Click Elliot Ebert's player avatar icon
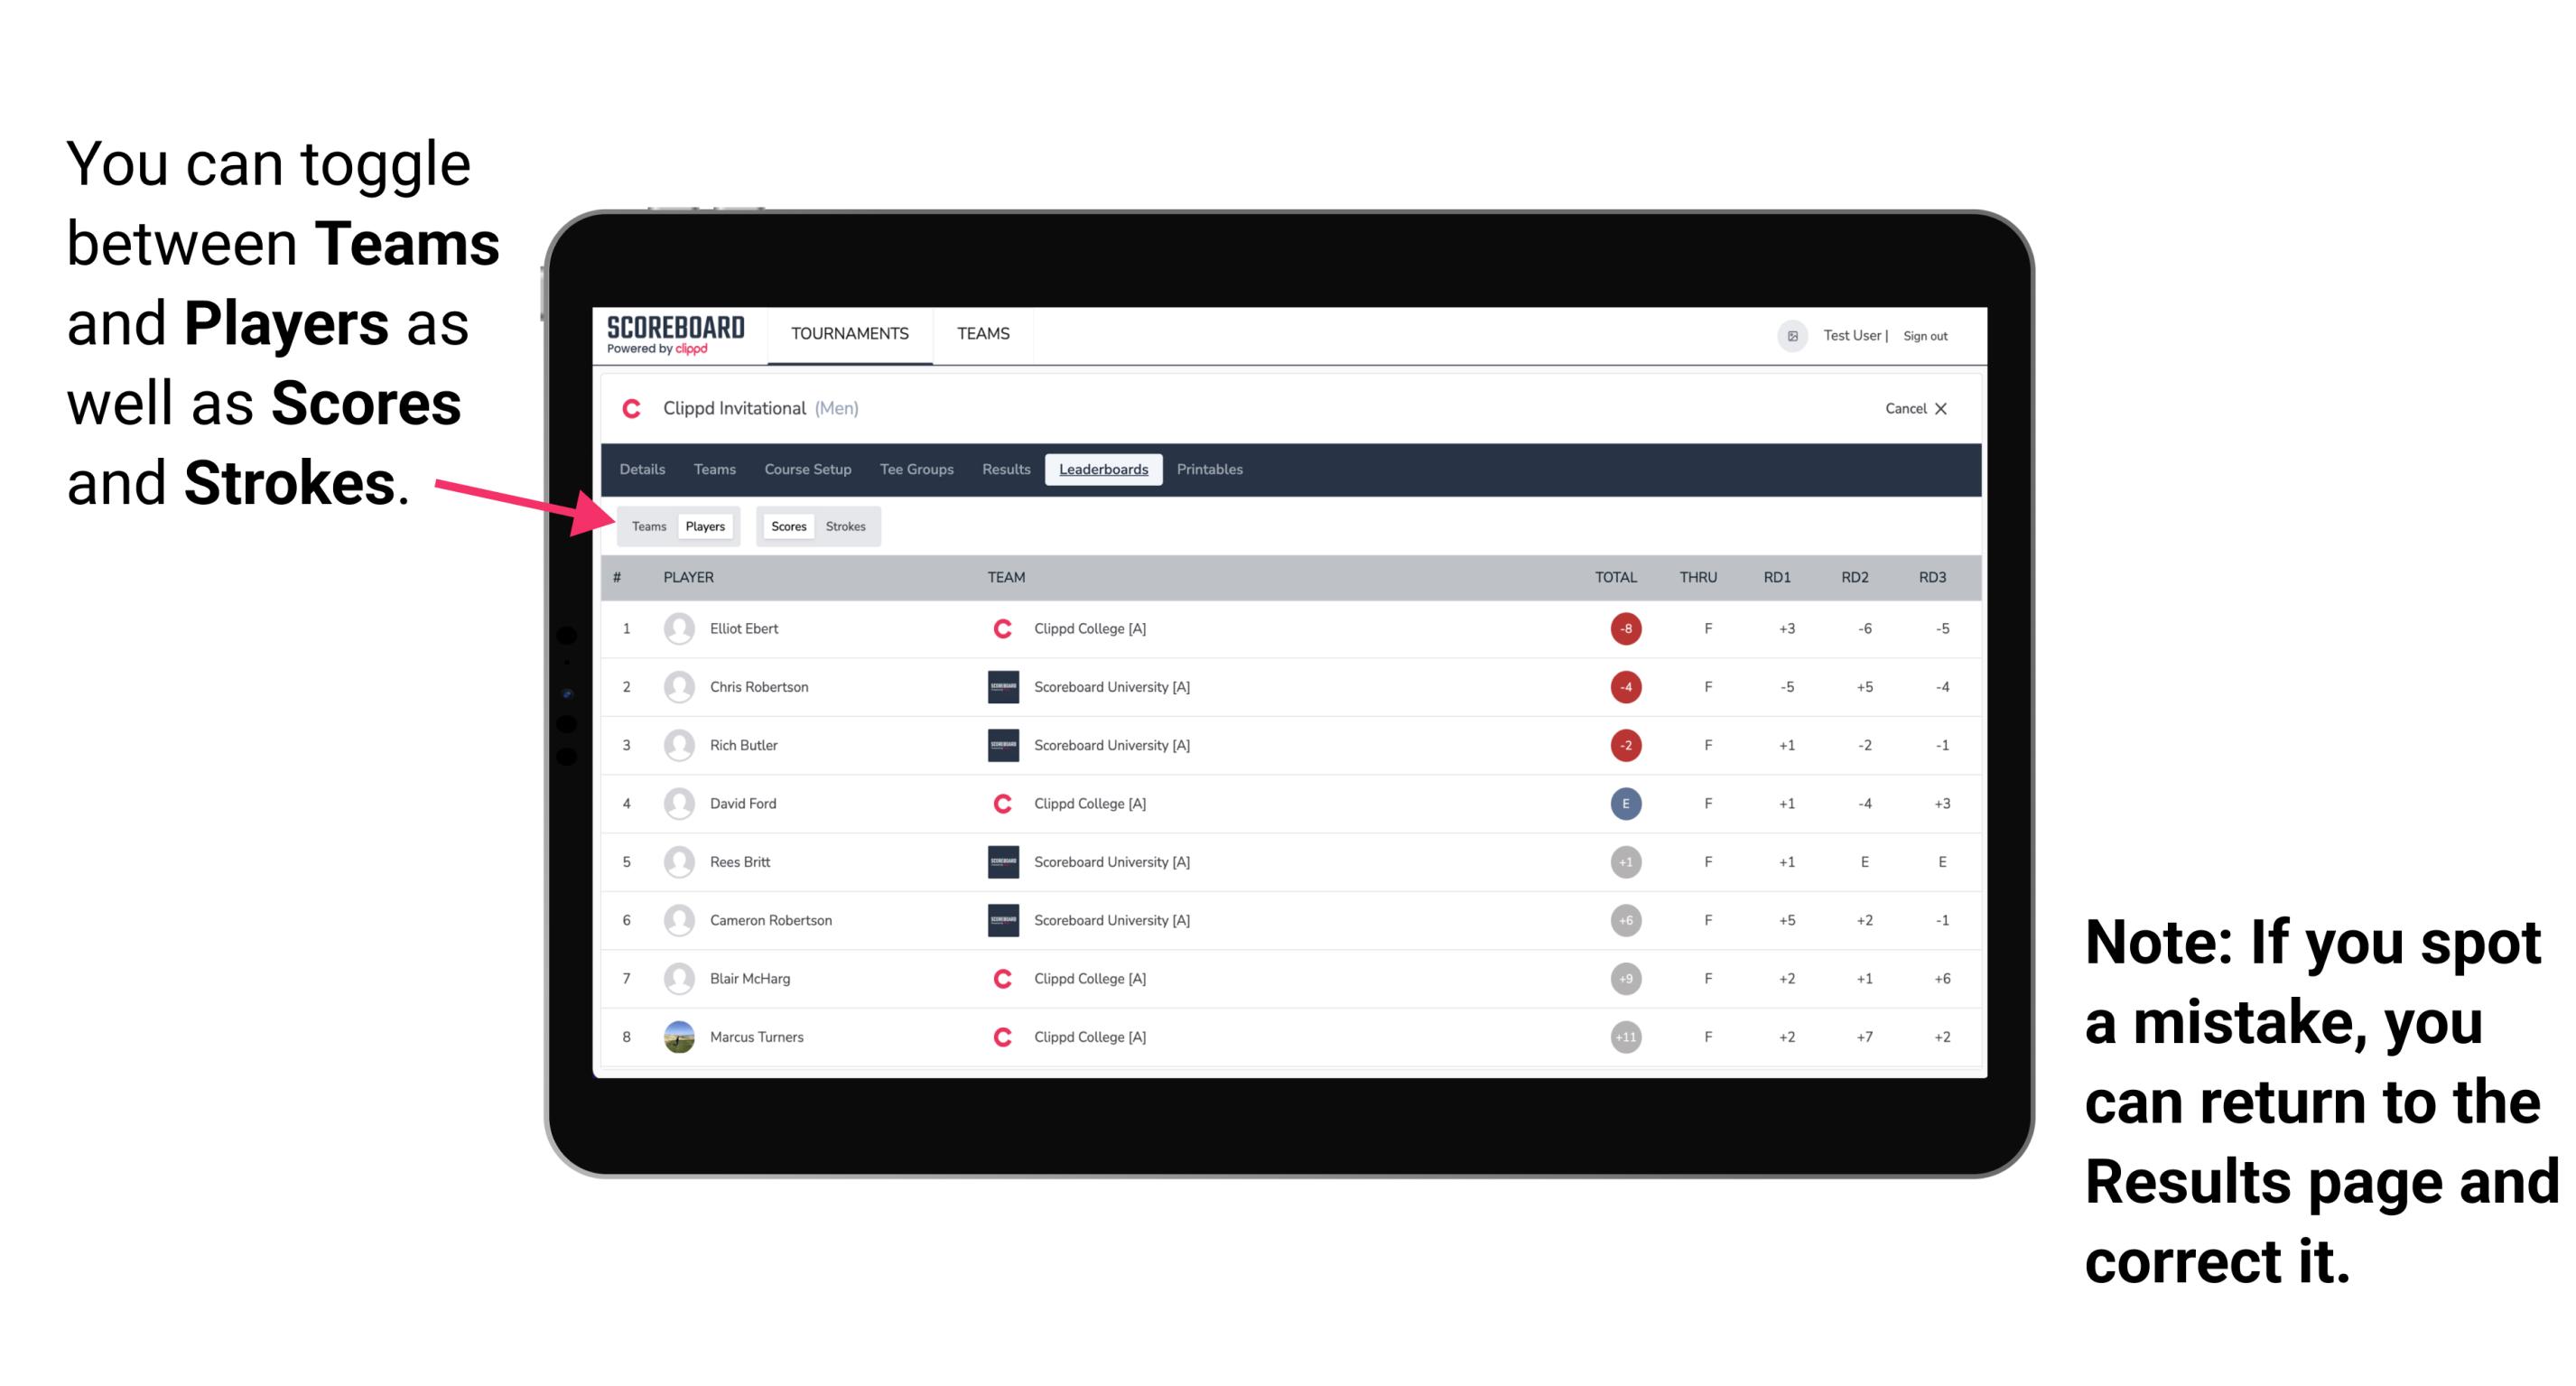 (677, 628)
